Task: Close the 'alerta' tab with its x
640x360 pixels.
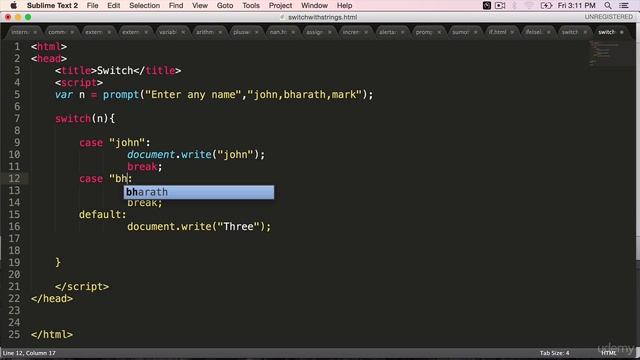Action: (402, 32)
